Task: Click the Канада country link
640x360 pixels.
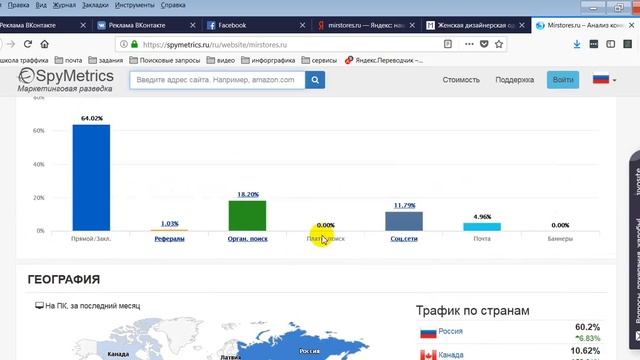Action: click(x=451, y=355)
